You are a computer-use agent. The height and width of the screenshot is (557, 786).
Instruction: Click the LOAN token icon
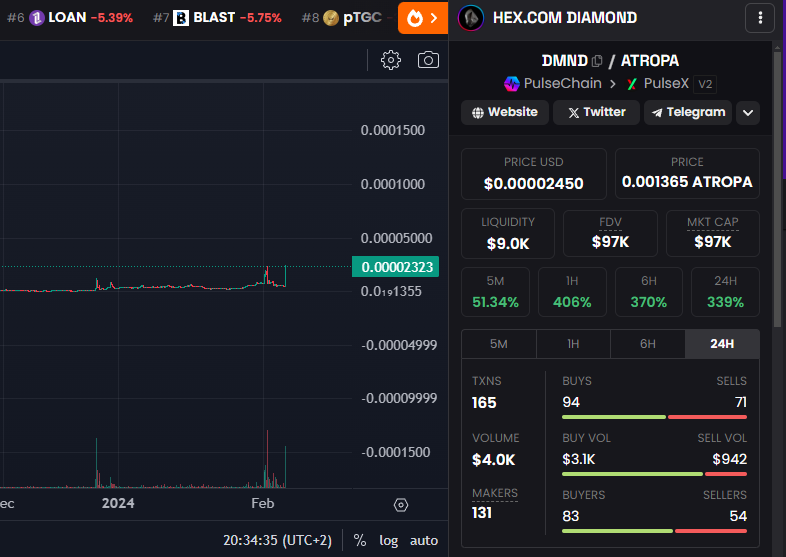coord(37,18)
